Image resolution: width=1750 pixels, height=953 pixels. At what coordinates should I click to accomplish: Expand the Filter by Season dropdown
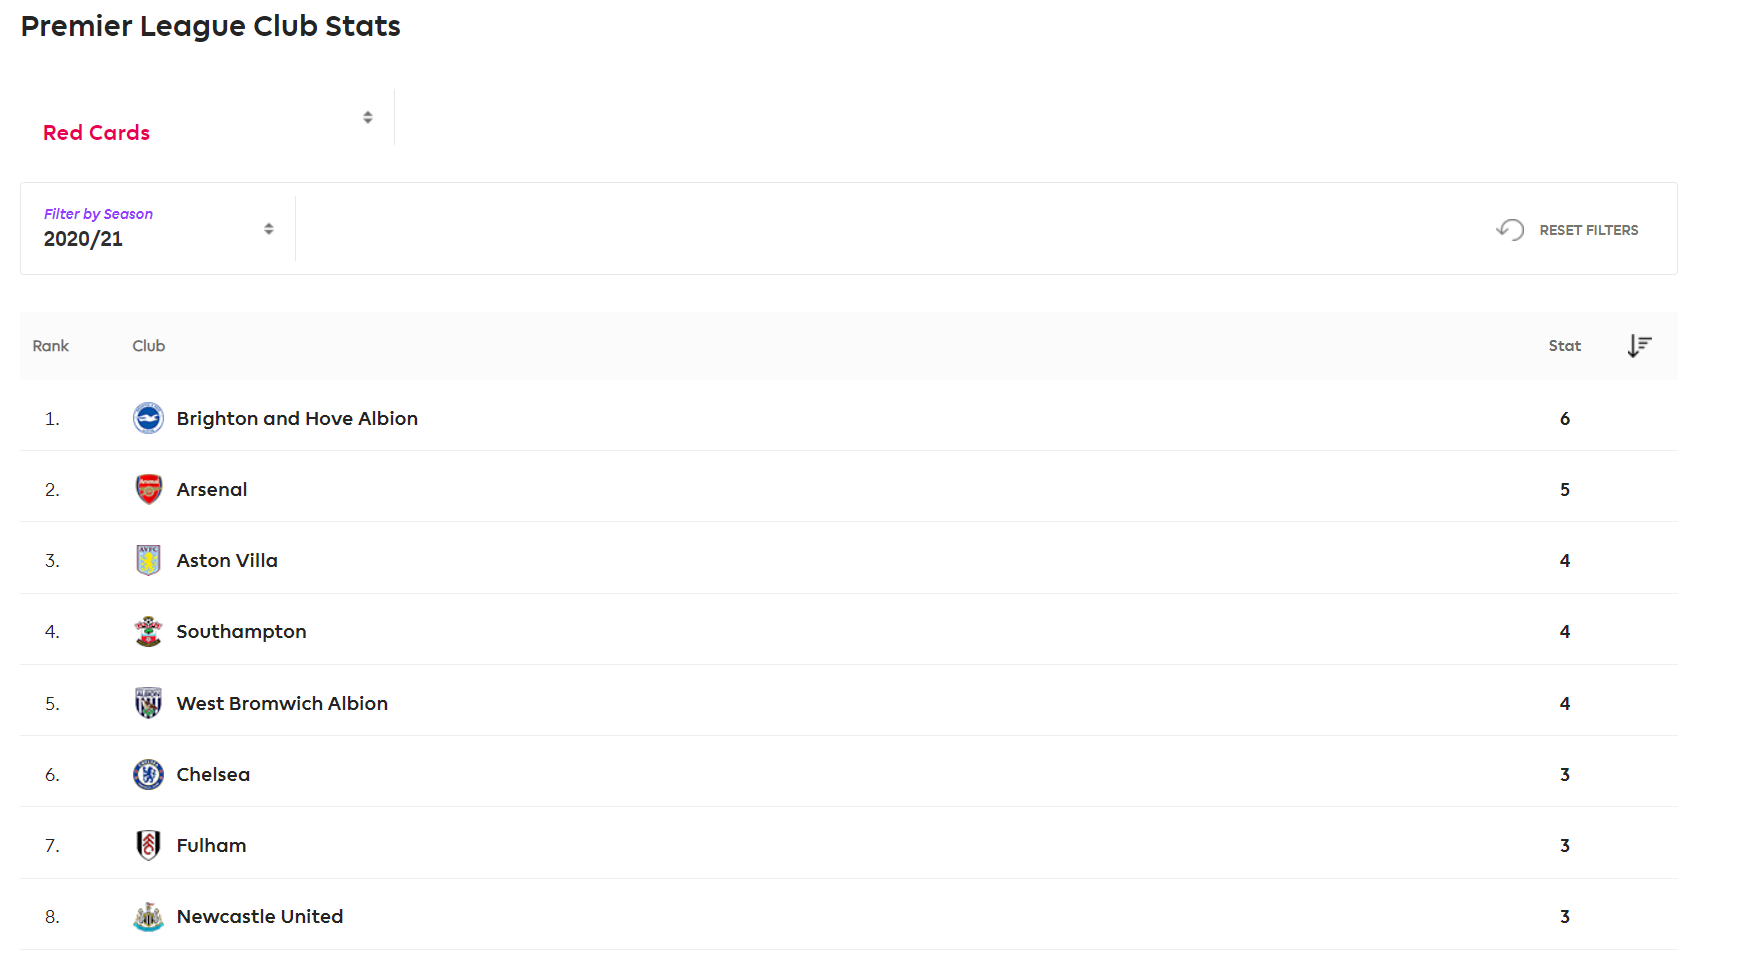[158, 229]
